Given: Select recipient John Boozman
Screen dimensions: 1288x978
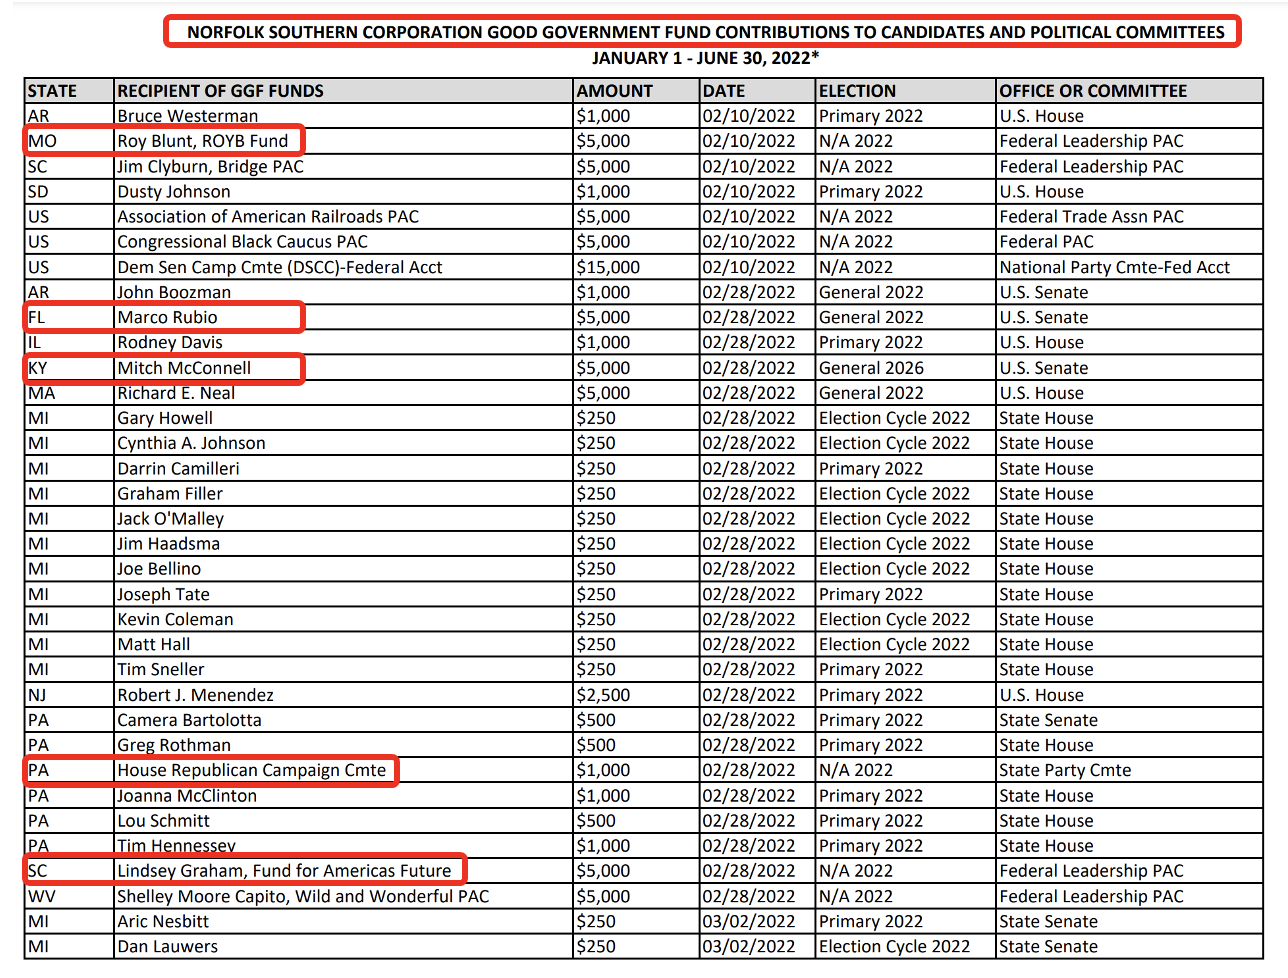Looking at the screenshot, I should pos(174,292).
